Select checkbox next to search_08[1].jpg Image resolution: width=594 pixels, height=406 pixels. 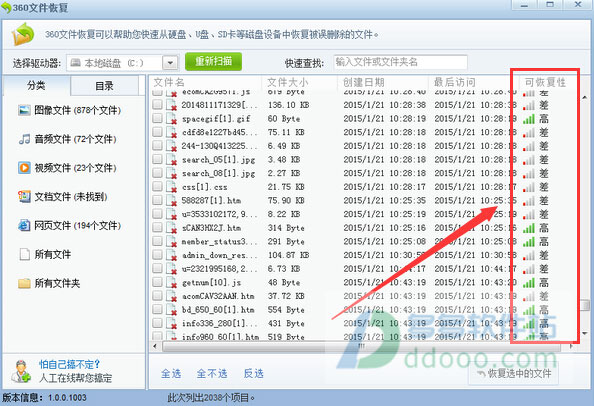coord(157,173)
